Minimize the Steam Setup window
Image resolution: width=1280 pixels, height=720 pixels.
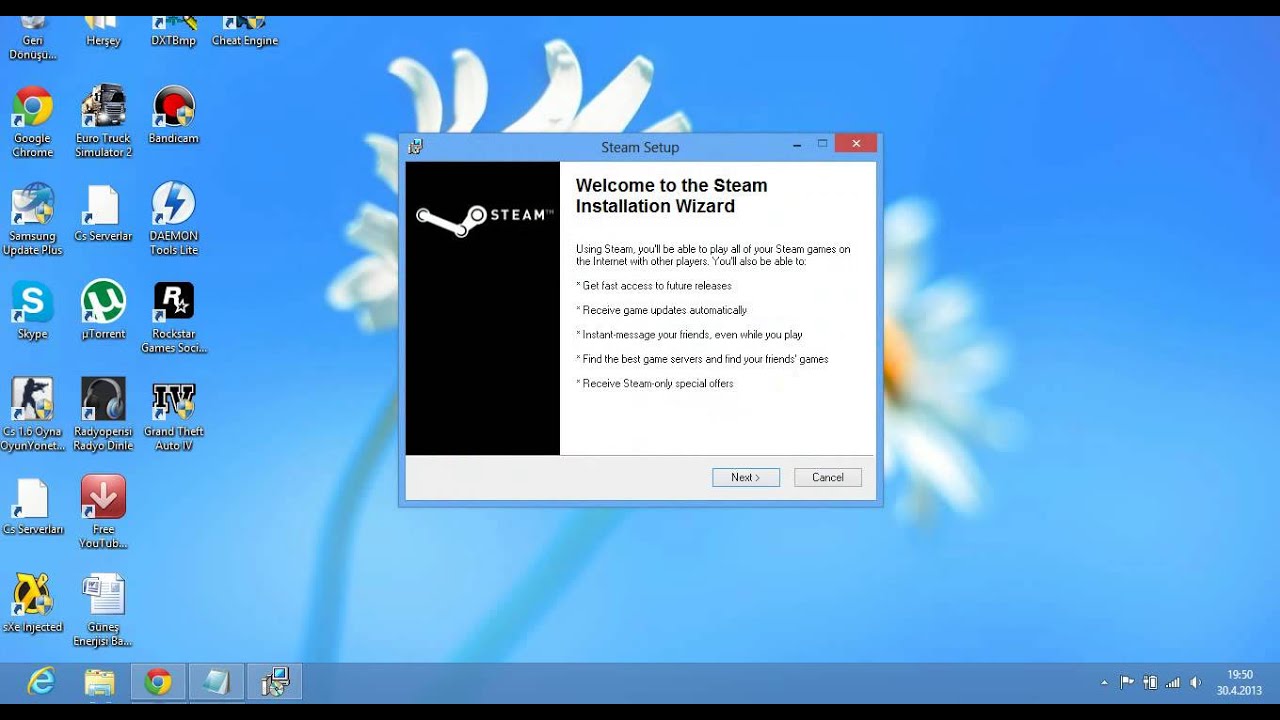pos(797,146)
